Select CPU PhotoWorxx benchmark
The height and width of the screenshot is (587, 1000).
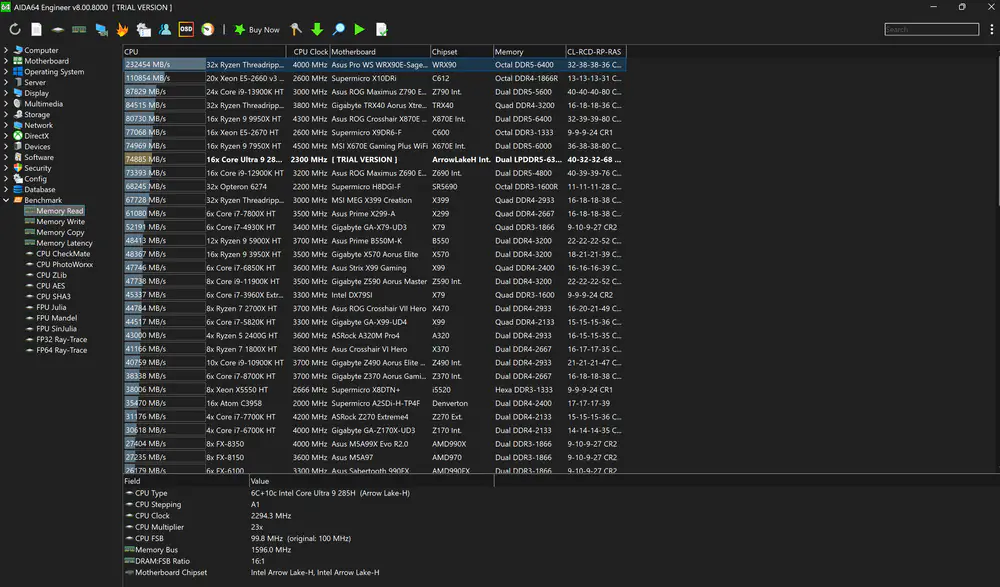pyautogui.click(x=64, y=264)
